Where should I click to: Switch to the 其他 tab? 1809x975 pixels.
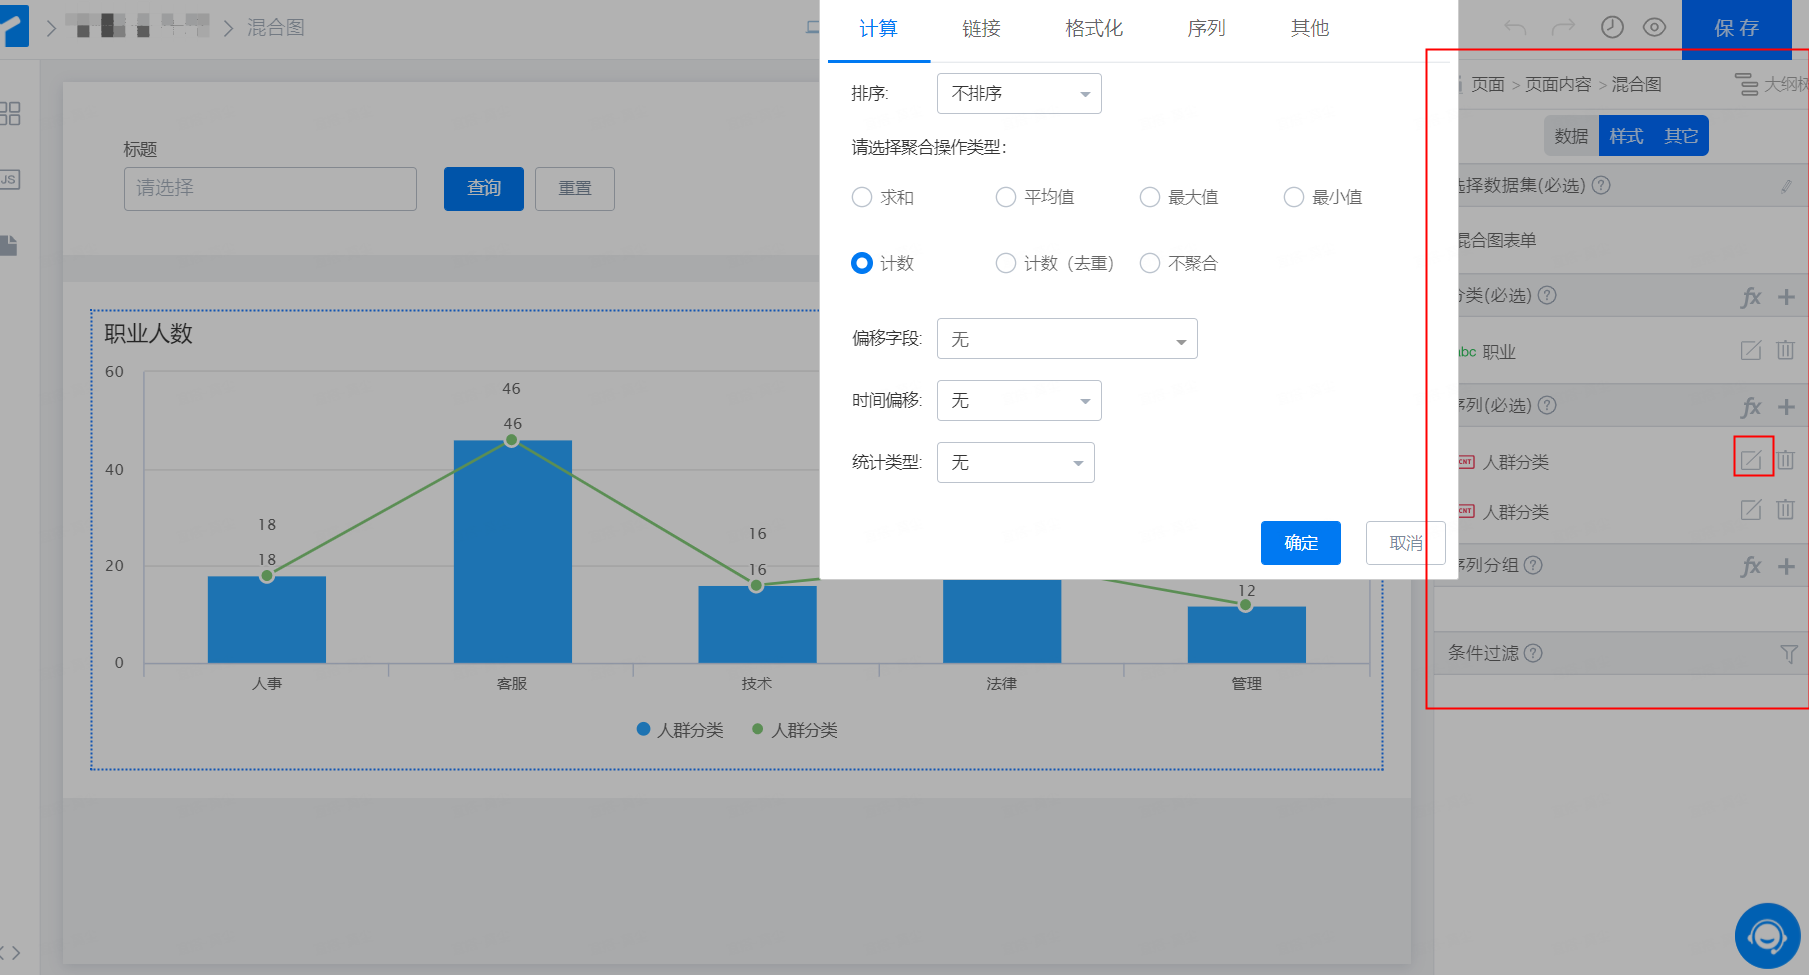(x=1309, y=29)
